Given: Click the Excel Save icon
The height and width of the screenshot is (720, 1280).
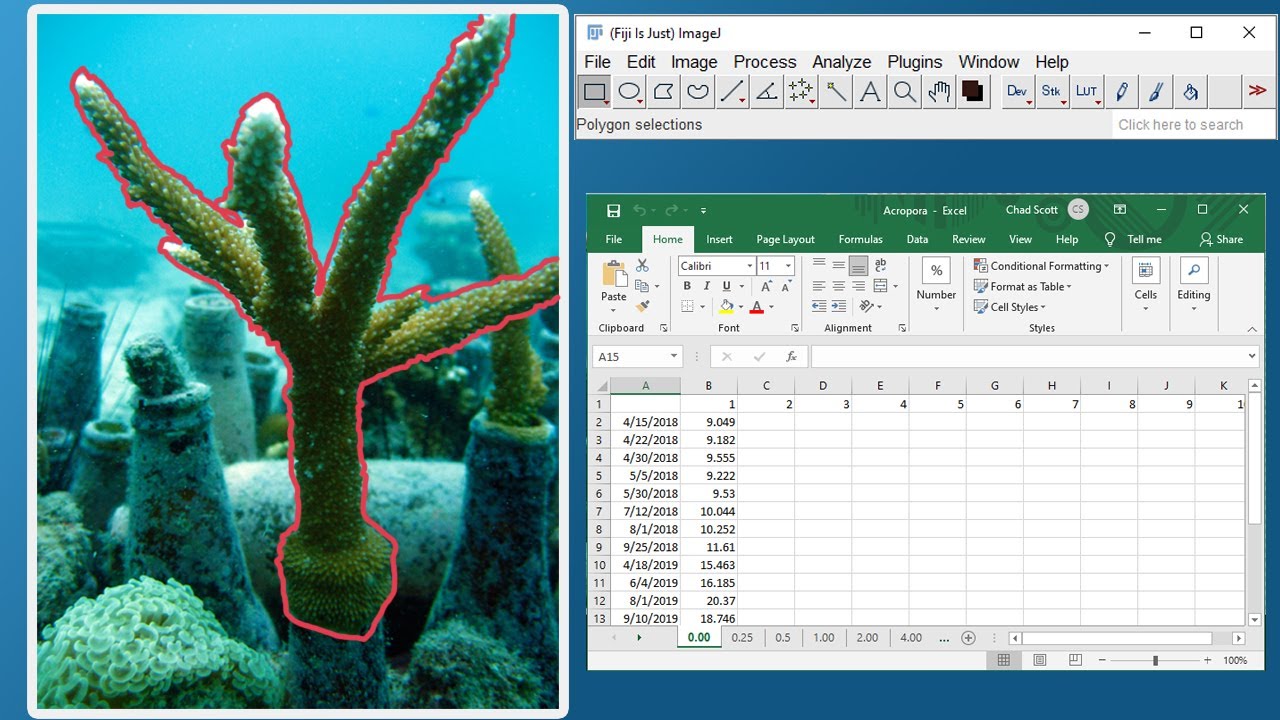Looking at the screenshot, I should [x=613, y=210].
